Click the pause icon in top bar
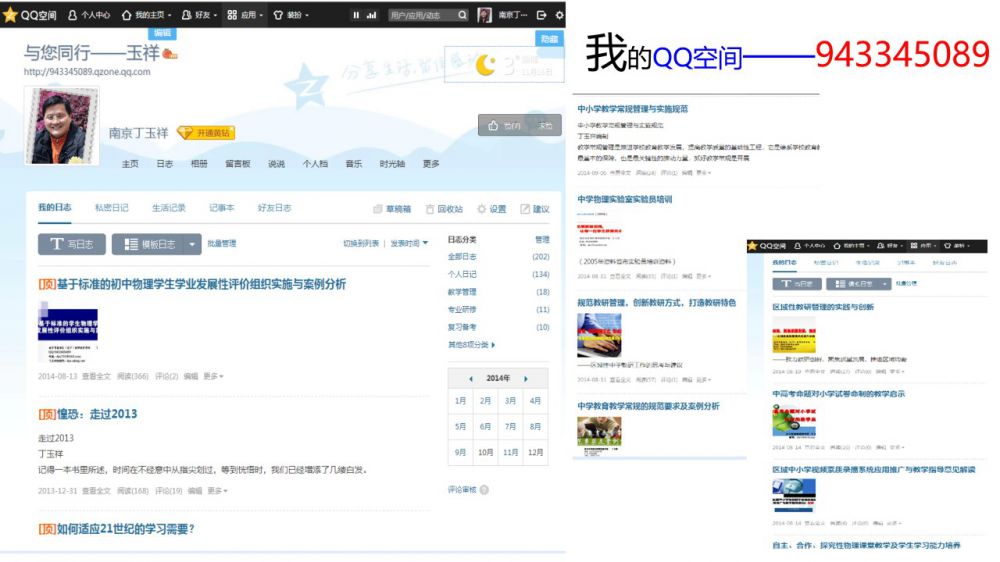The width and height of the screenshot is (1000, 562). tap(355, 15)
